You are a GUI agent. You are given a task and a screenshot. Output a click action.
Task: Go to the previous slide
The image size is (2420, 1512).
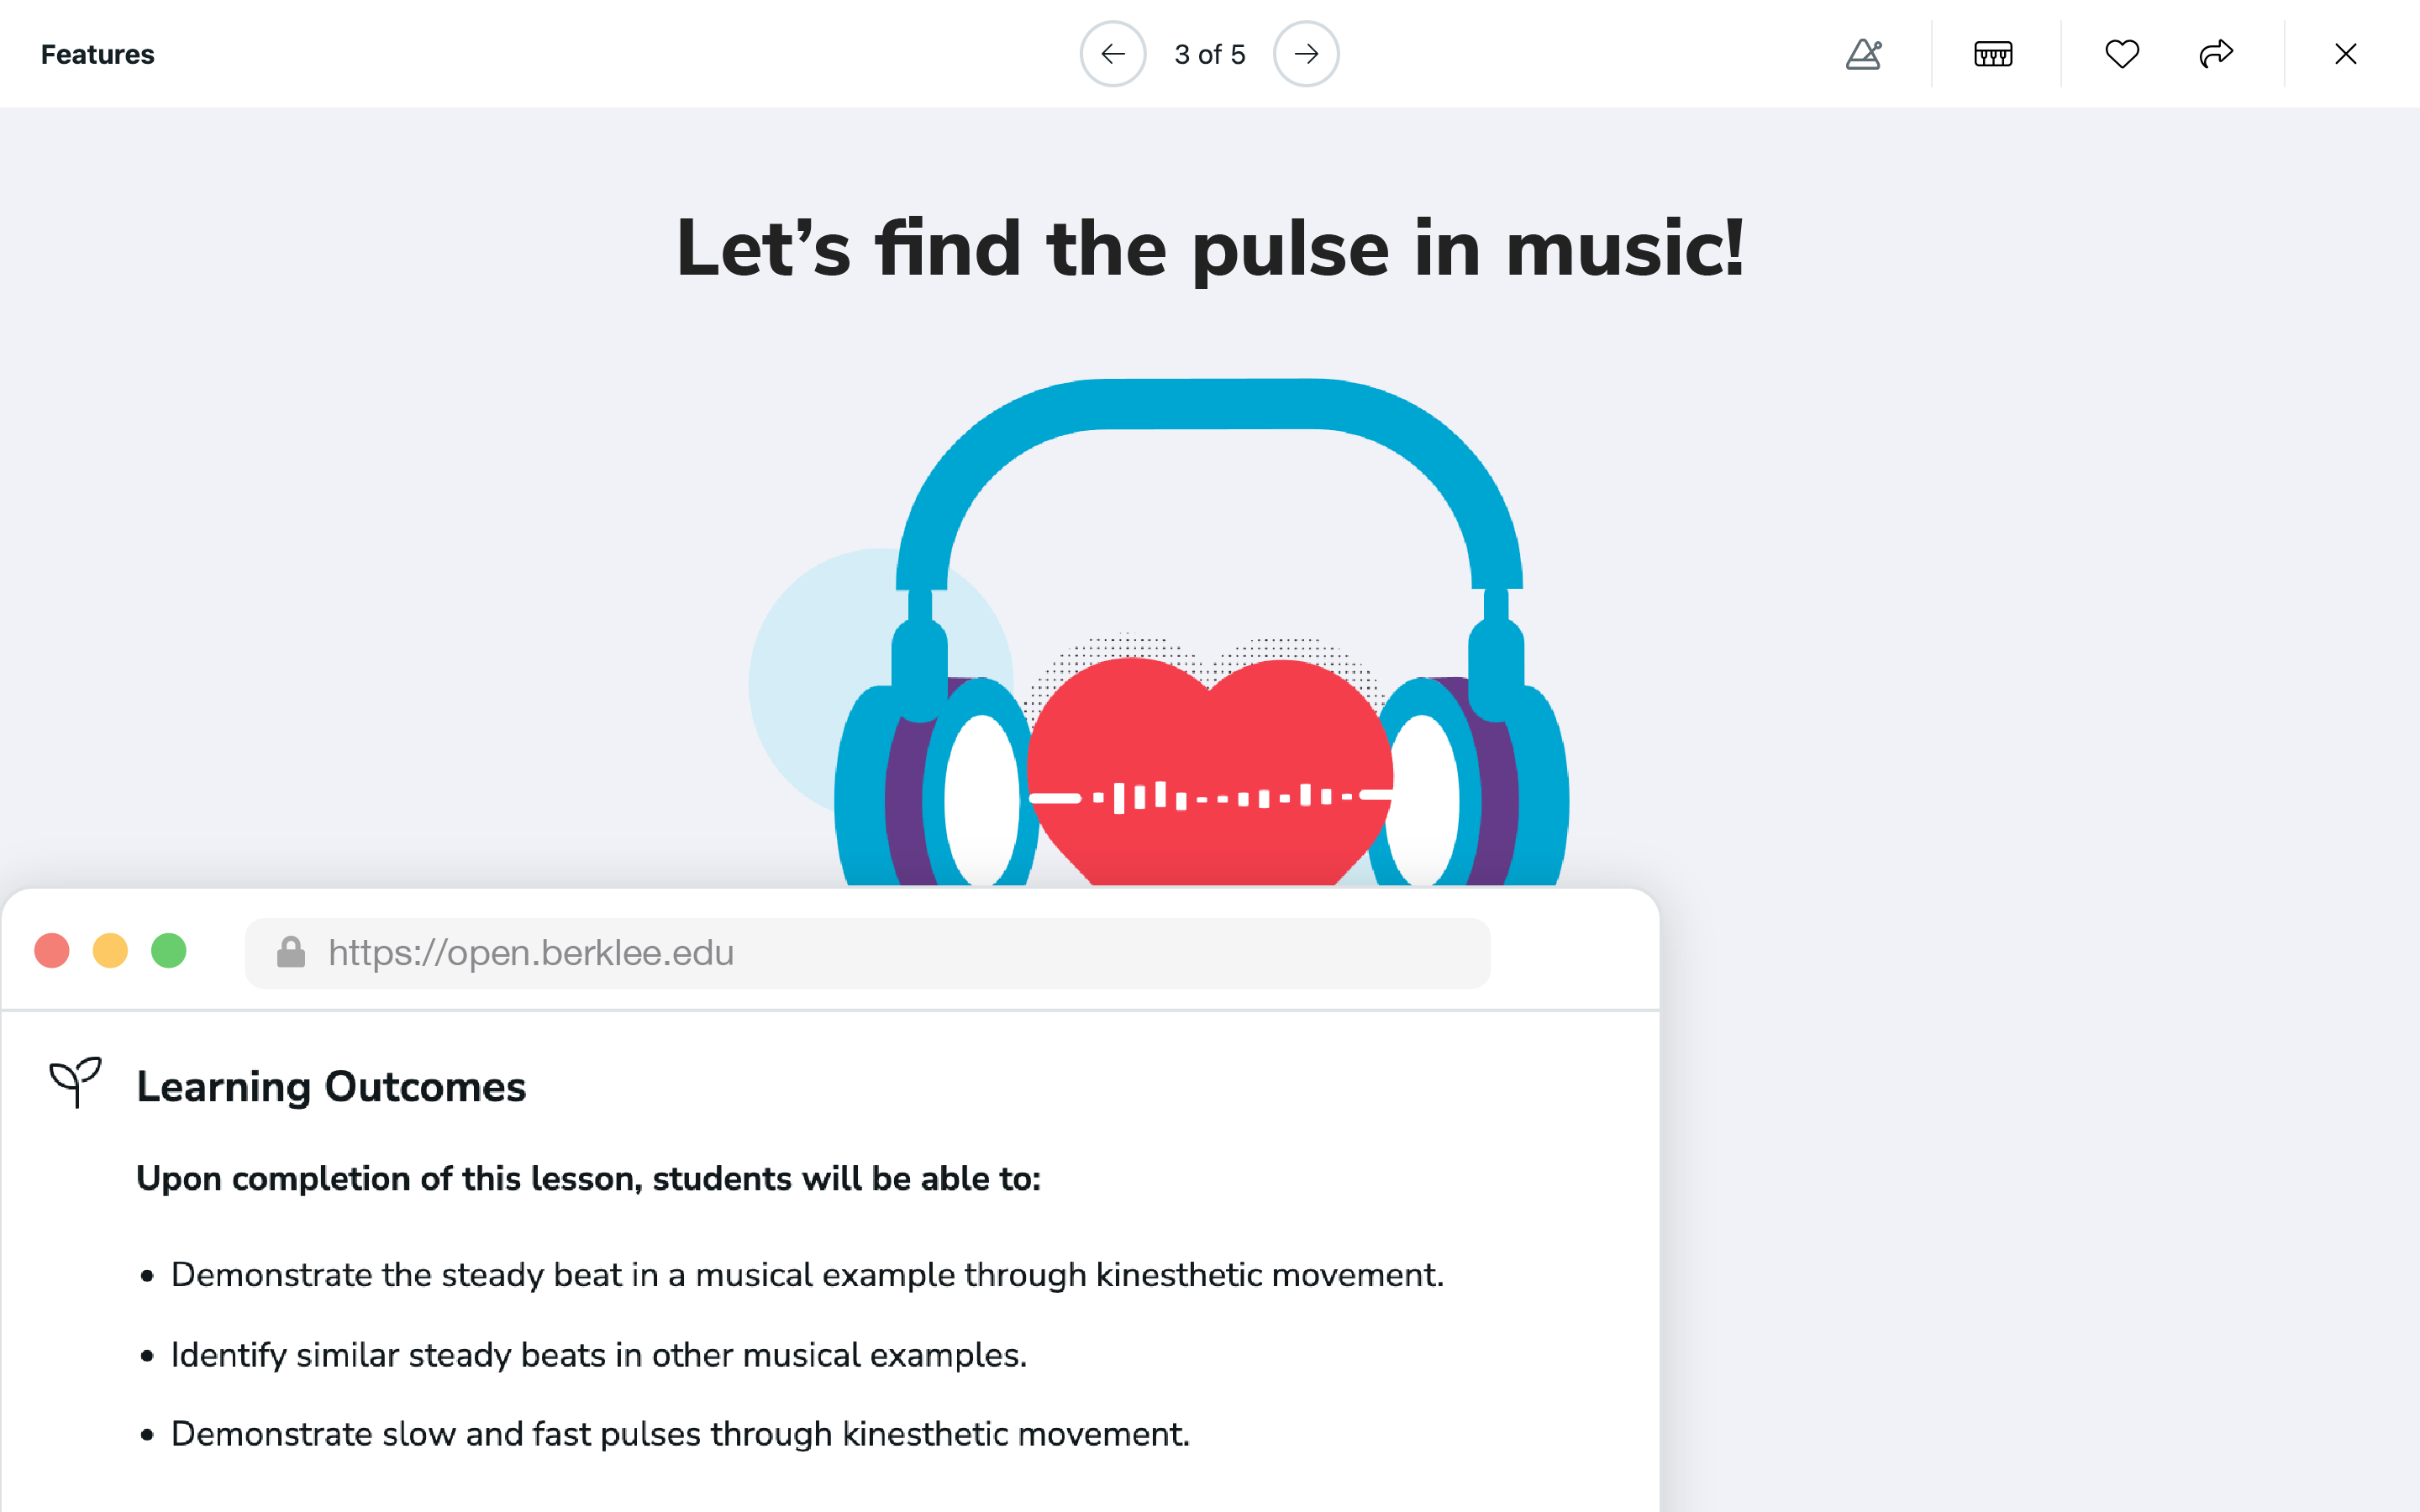(1113, 54)
